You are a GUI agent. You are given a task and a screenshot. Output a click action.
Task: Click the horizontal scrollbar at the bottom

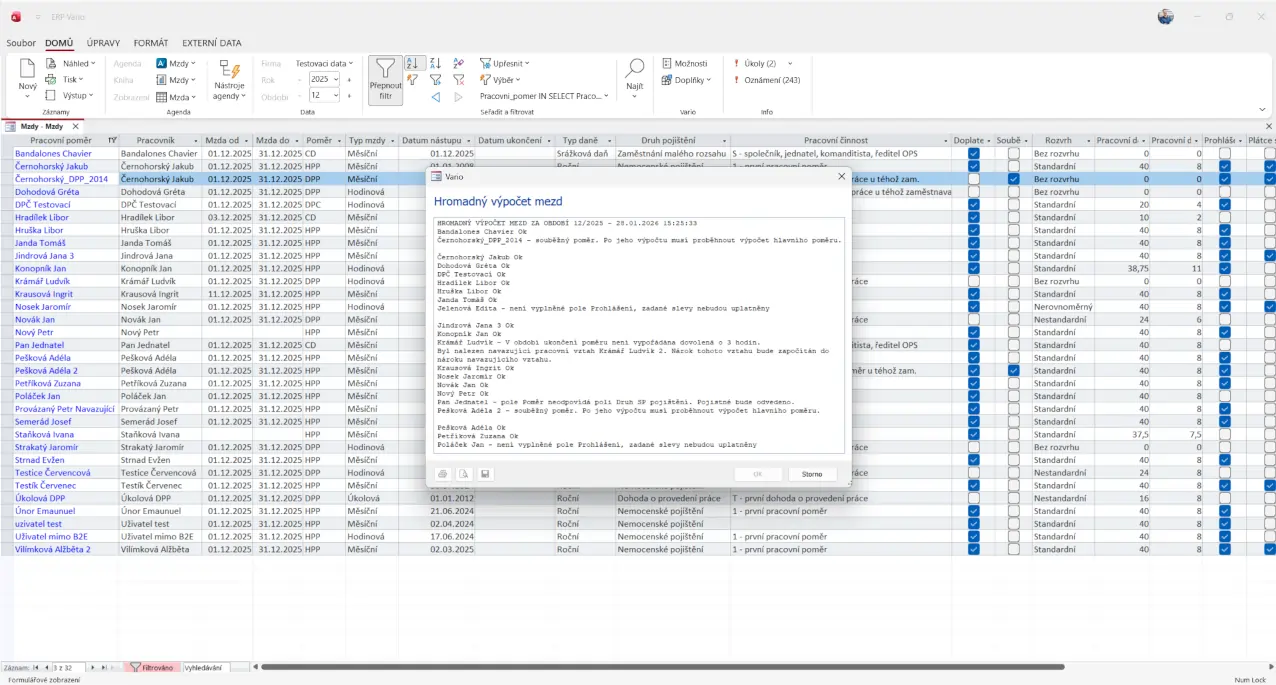(x=660, y=667)
